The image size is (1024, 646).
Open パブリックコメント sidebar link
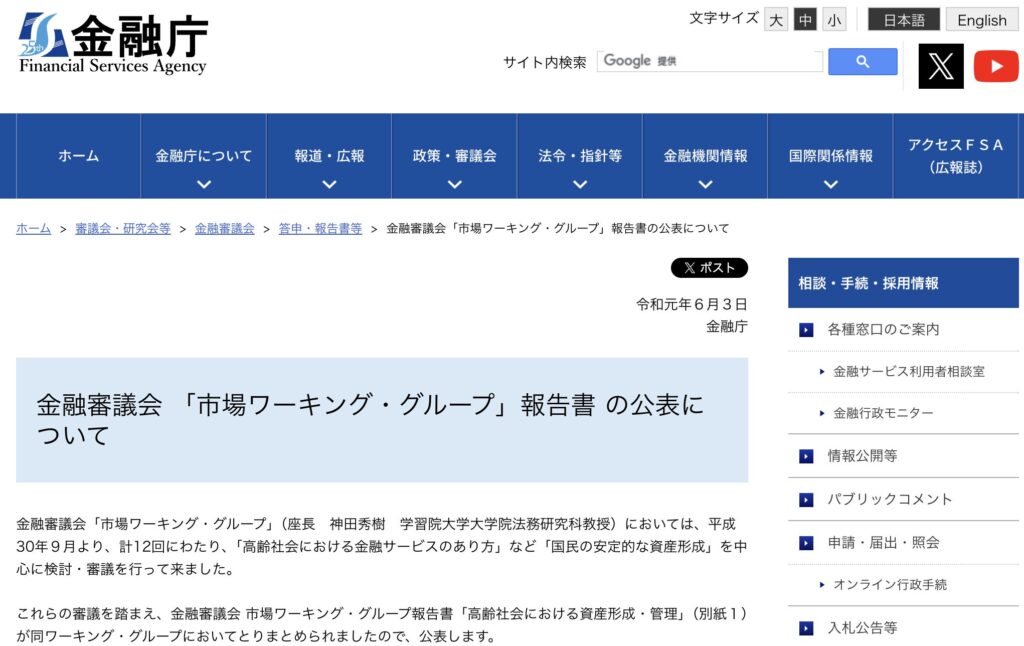tap(889, 500)
